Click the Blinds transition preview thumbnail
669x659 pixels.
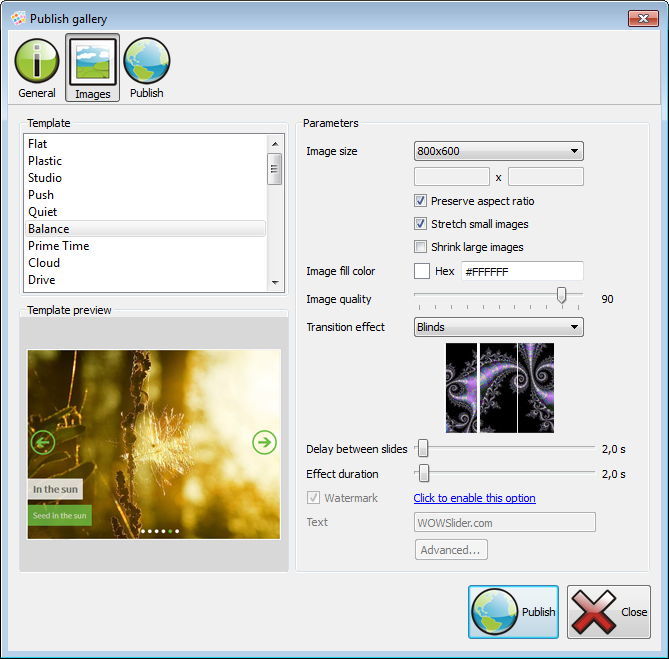pos(500,388)
